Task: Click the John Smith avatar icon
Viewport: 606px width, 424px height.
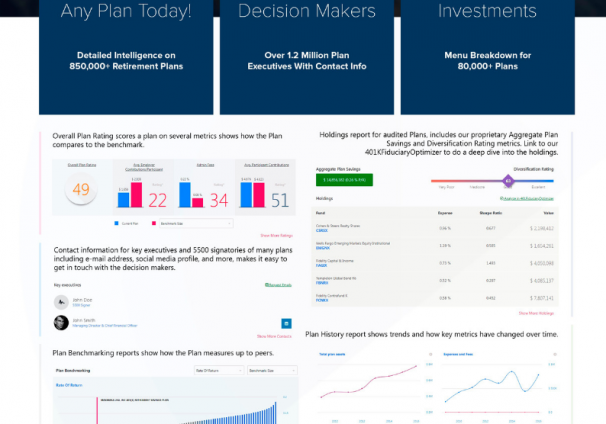Action: [62, 322]
